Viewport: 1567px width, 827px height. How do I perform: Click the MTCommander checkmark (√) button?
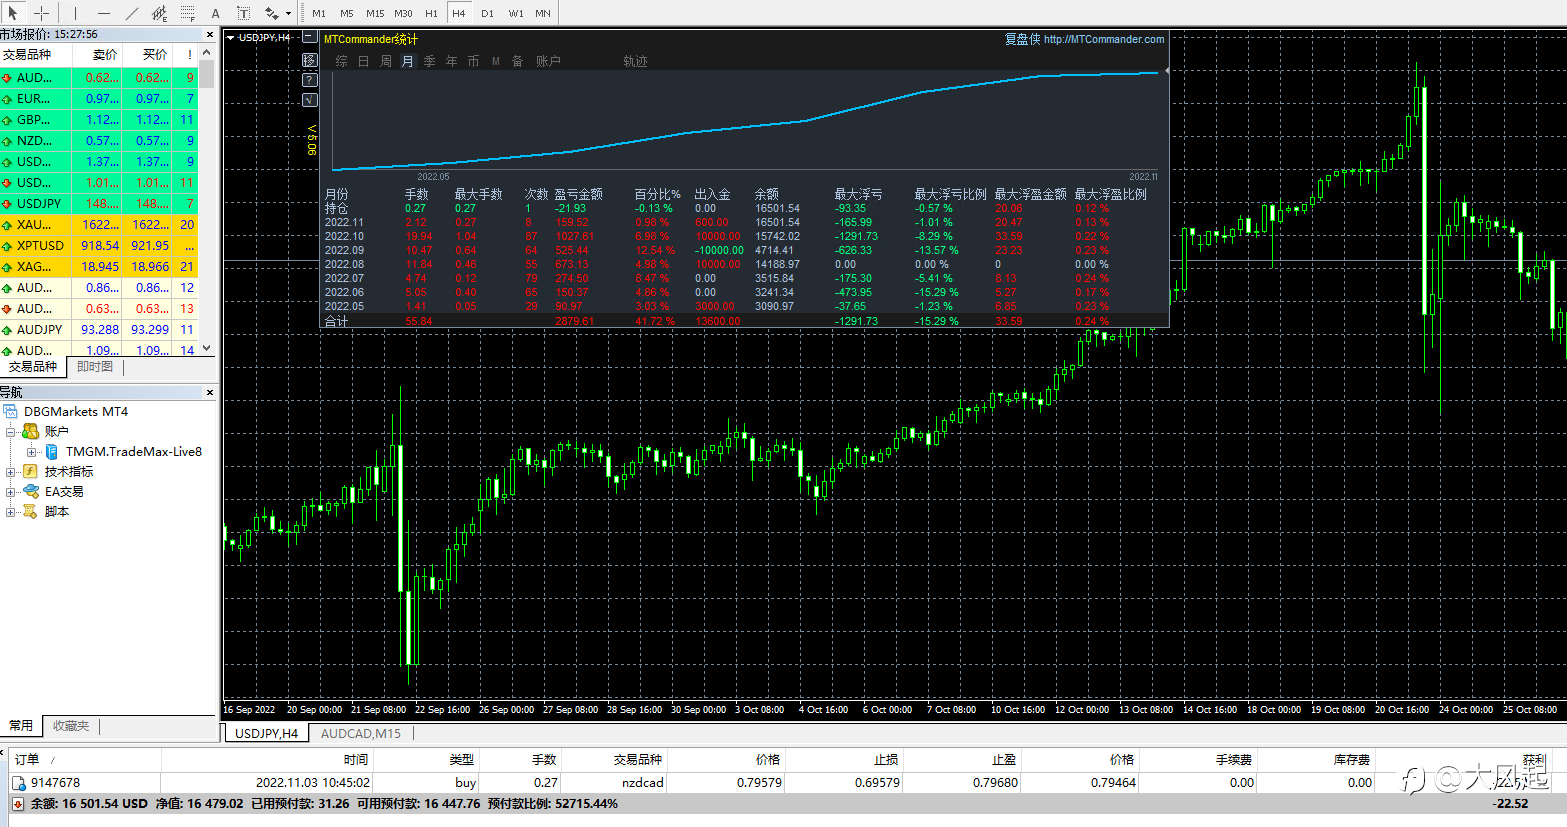(310, 99)
